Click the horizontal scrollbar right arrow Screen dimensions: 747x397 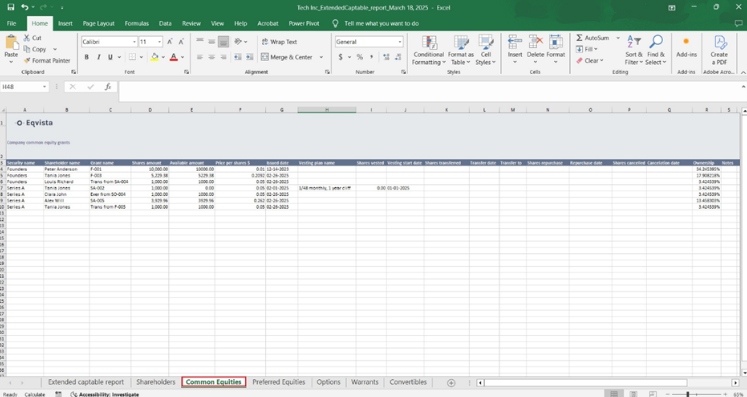tap(736, 382)
